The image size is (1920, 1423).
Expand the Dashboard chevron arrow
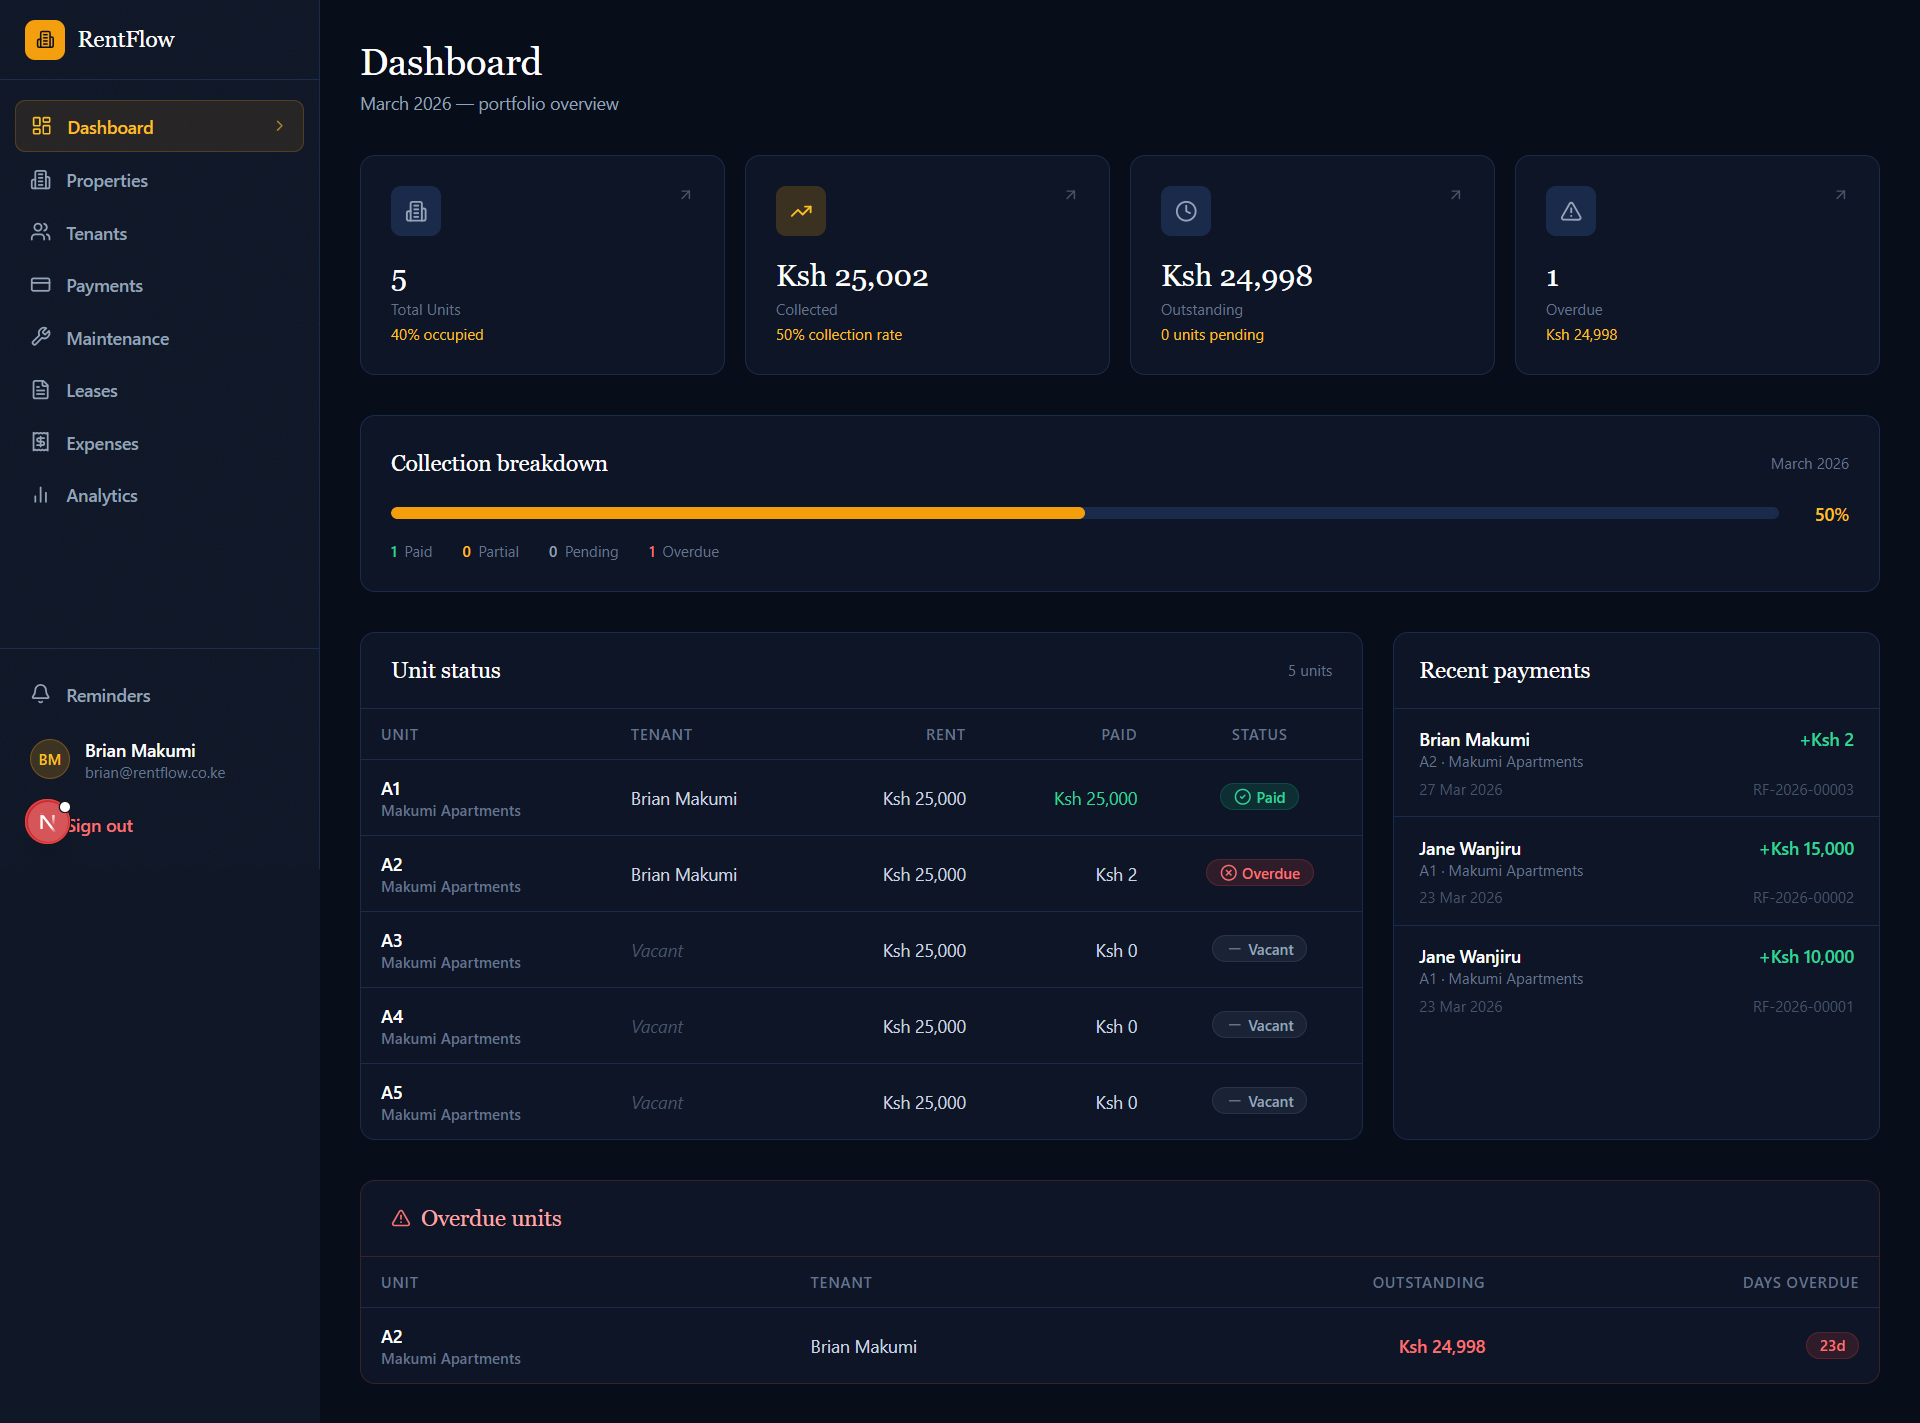pos(280,126)
